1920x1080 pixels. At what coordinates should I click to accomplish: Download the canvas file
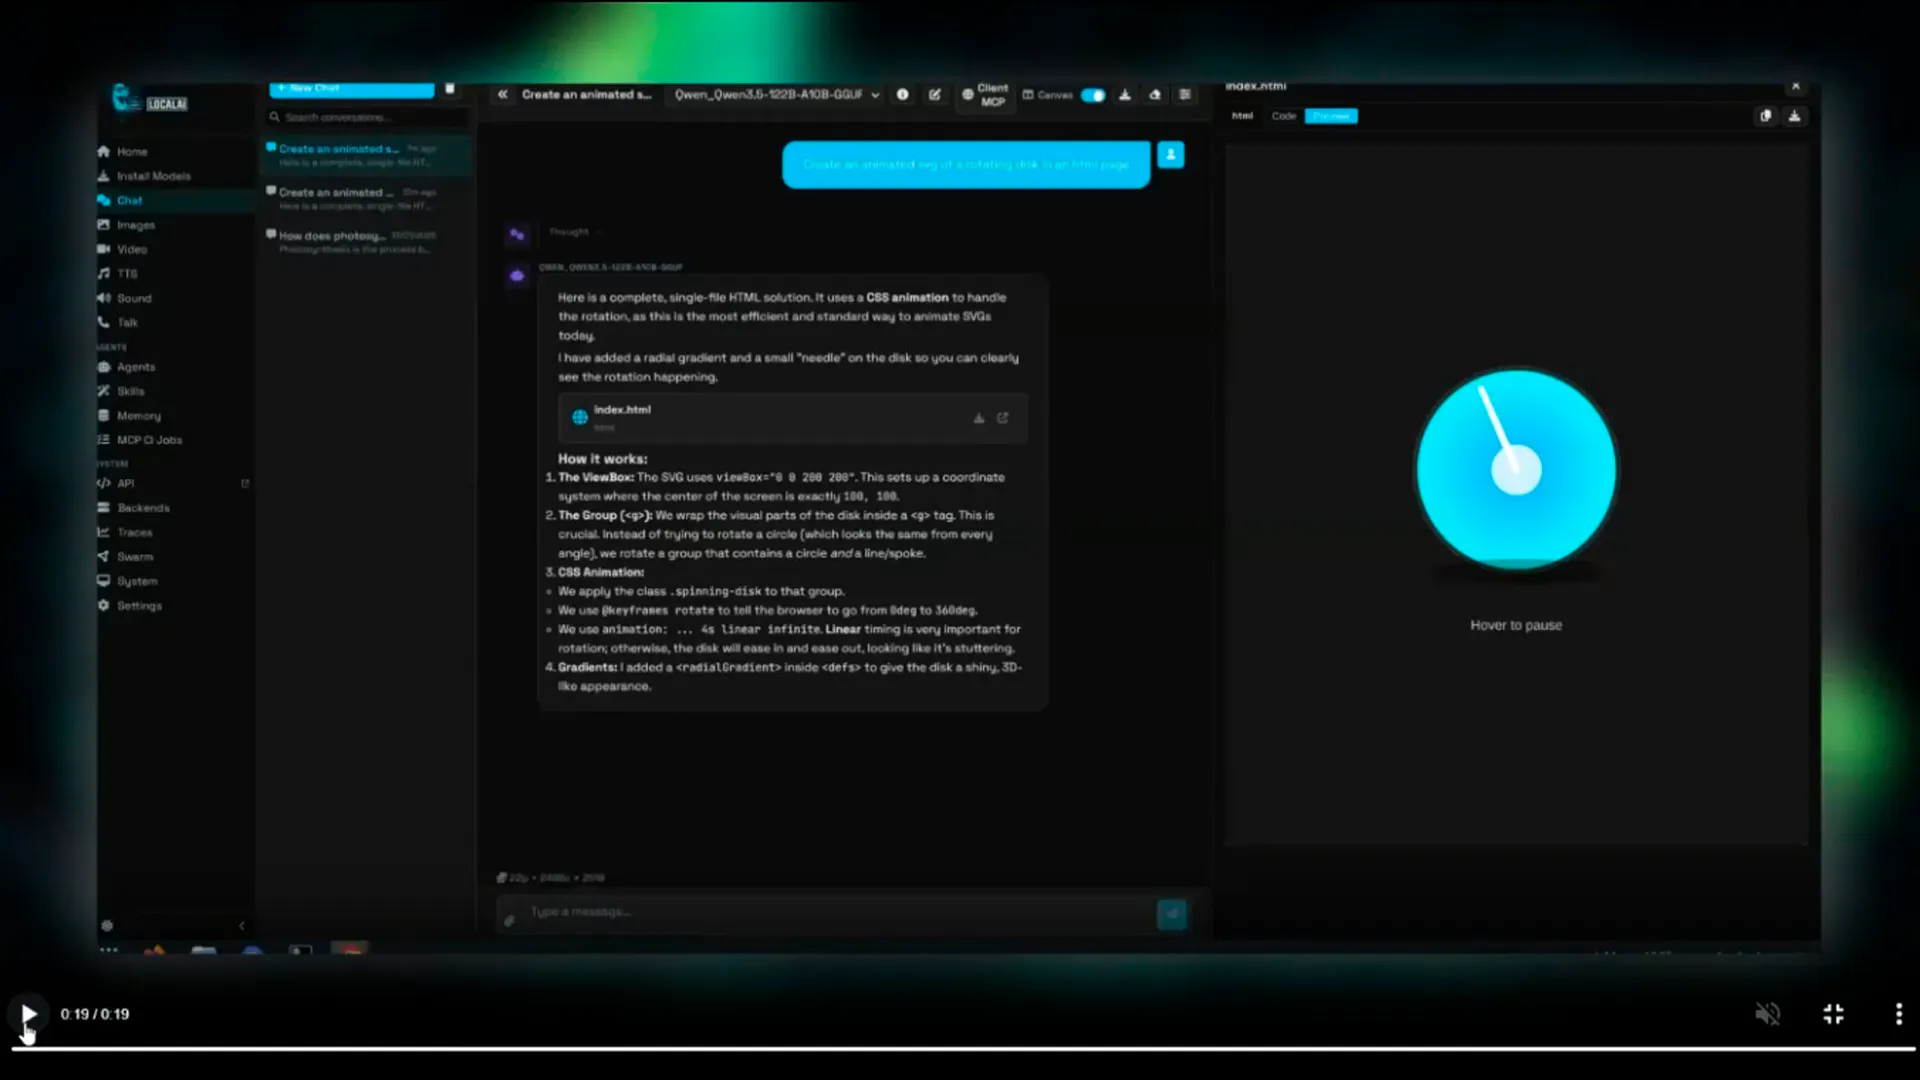point(1795,116)
